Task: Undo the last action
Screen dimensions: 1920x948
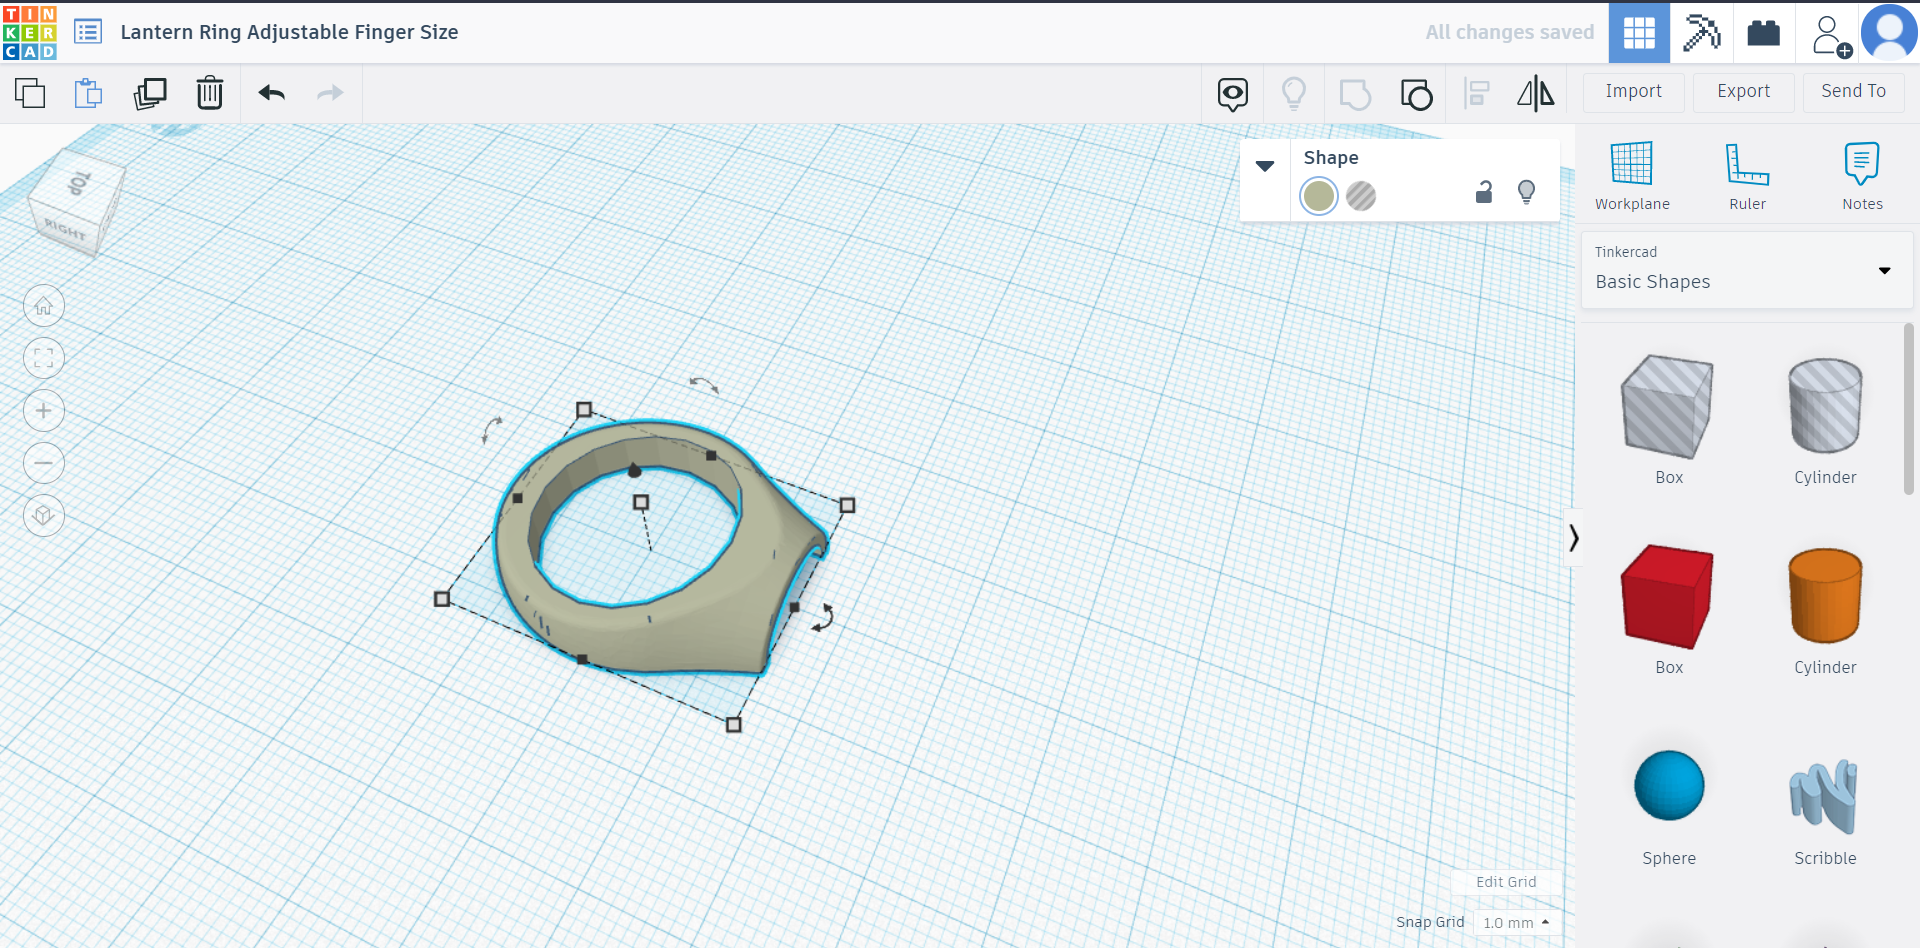Action: [x=272, y=93]
